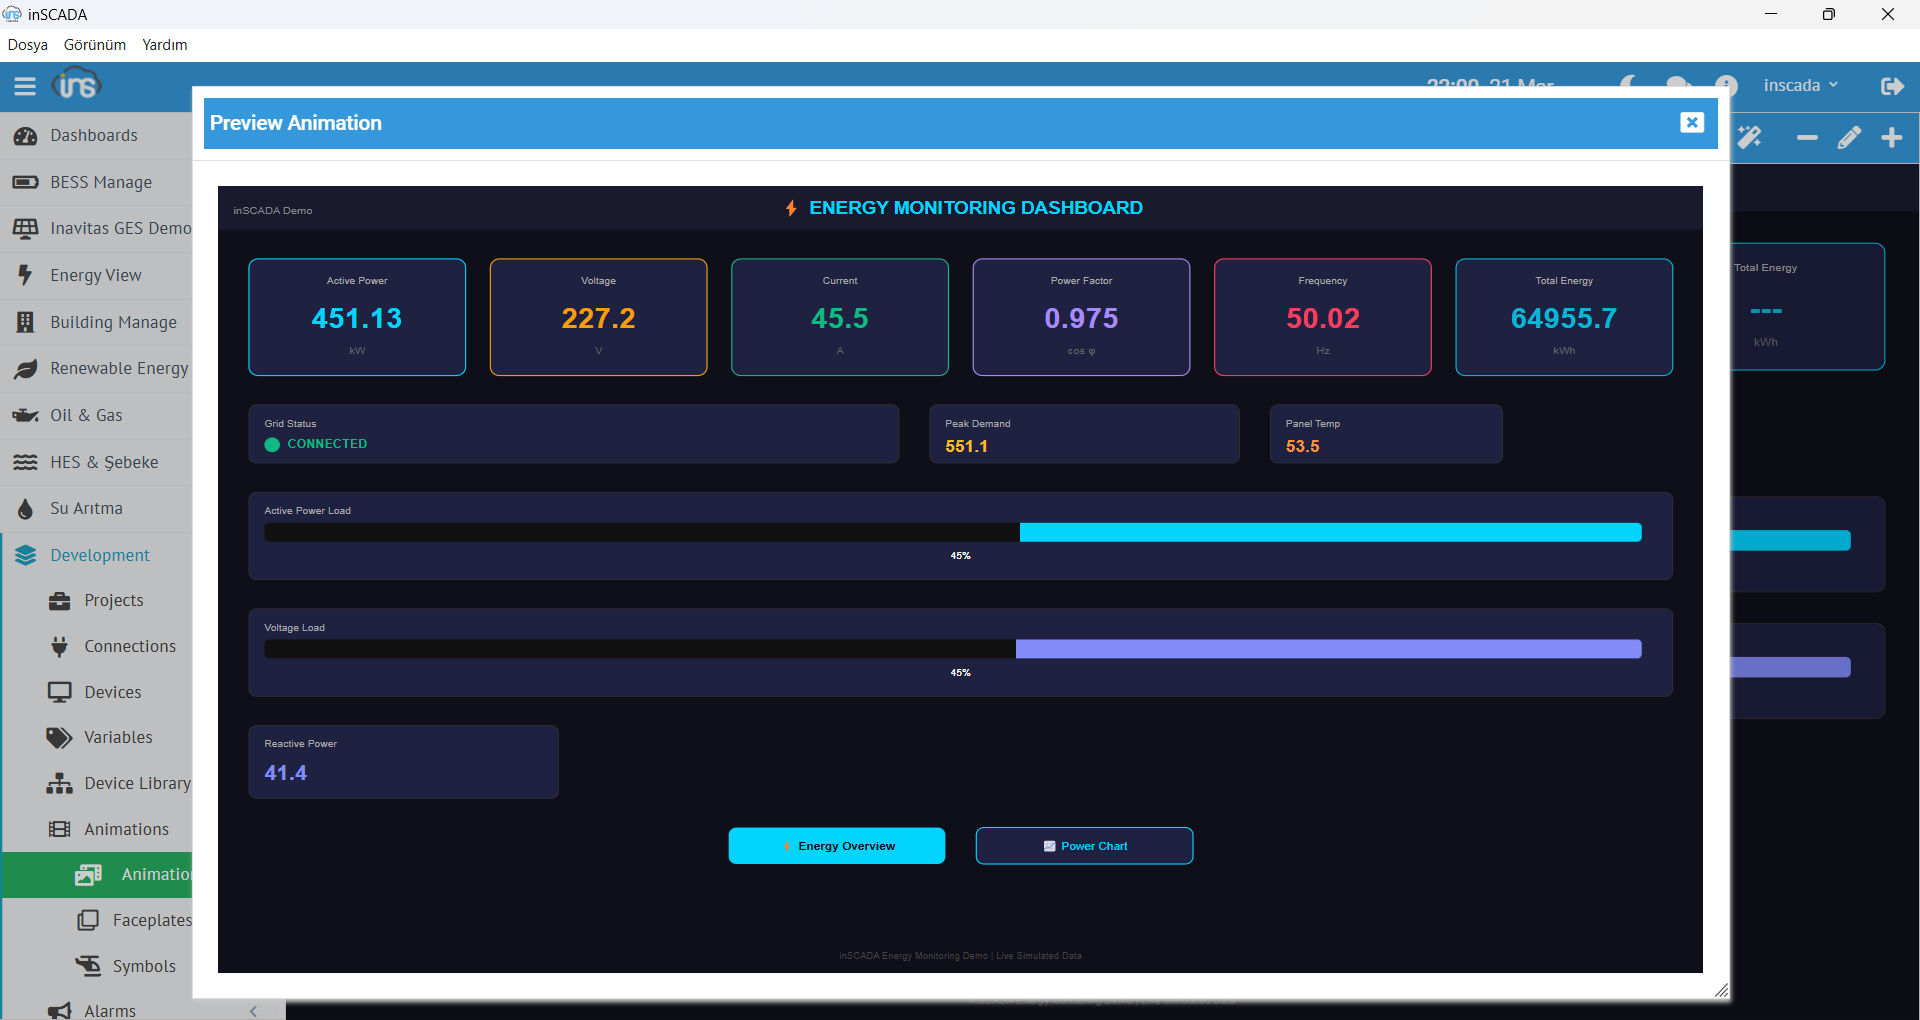
Task: Open the Görünüm menu
Action: 95,45
